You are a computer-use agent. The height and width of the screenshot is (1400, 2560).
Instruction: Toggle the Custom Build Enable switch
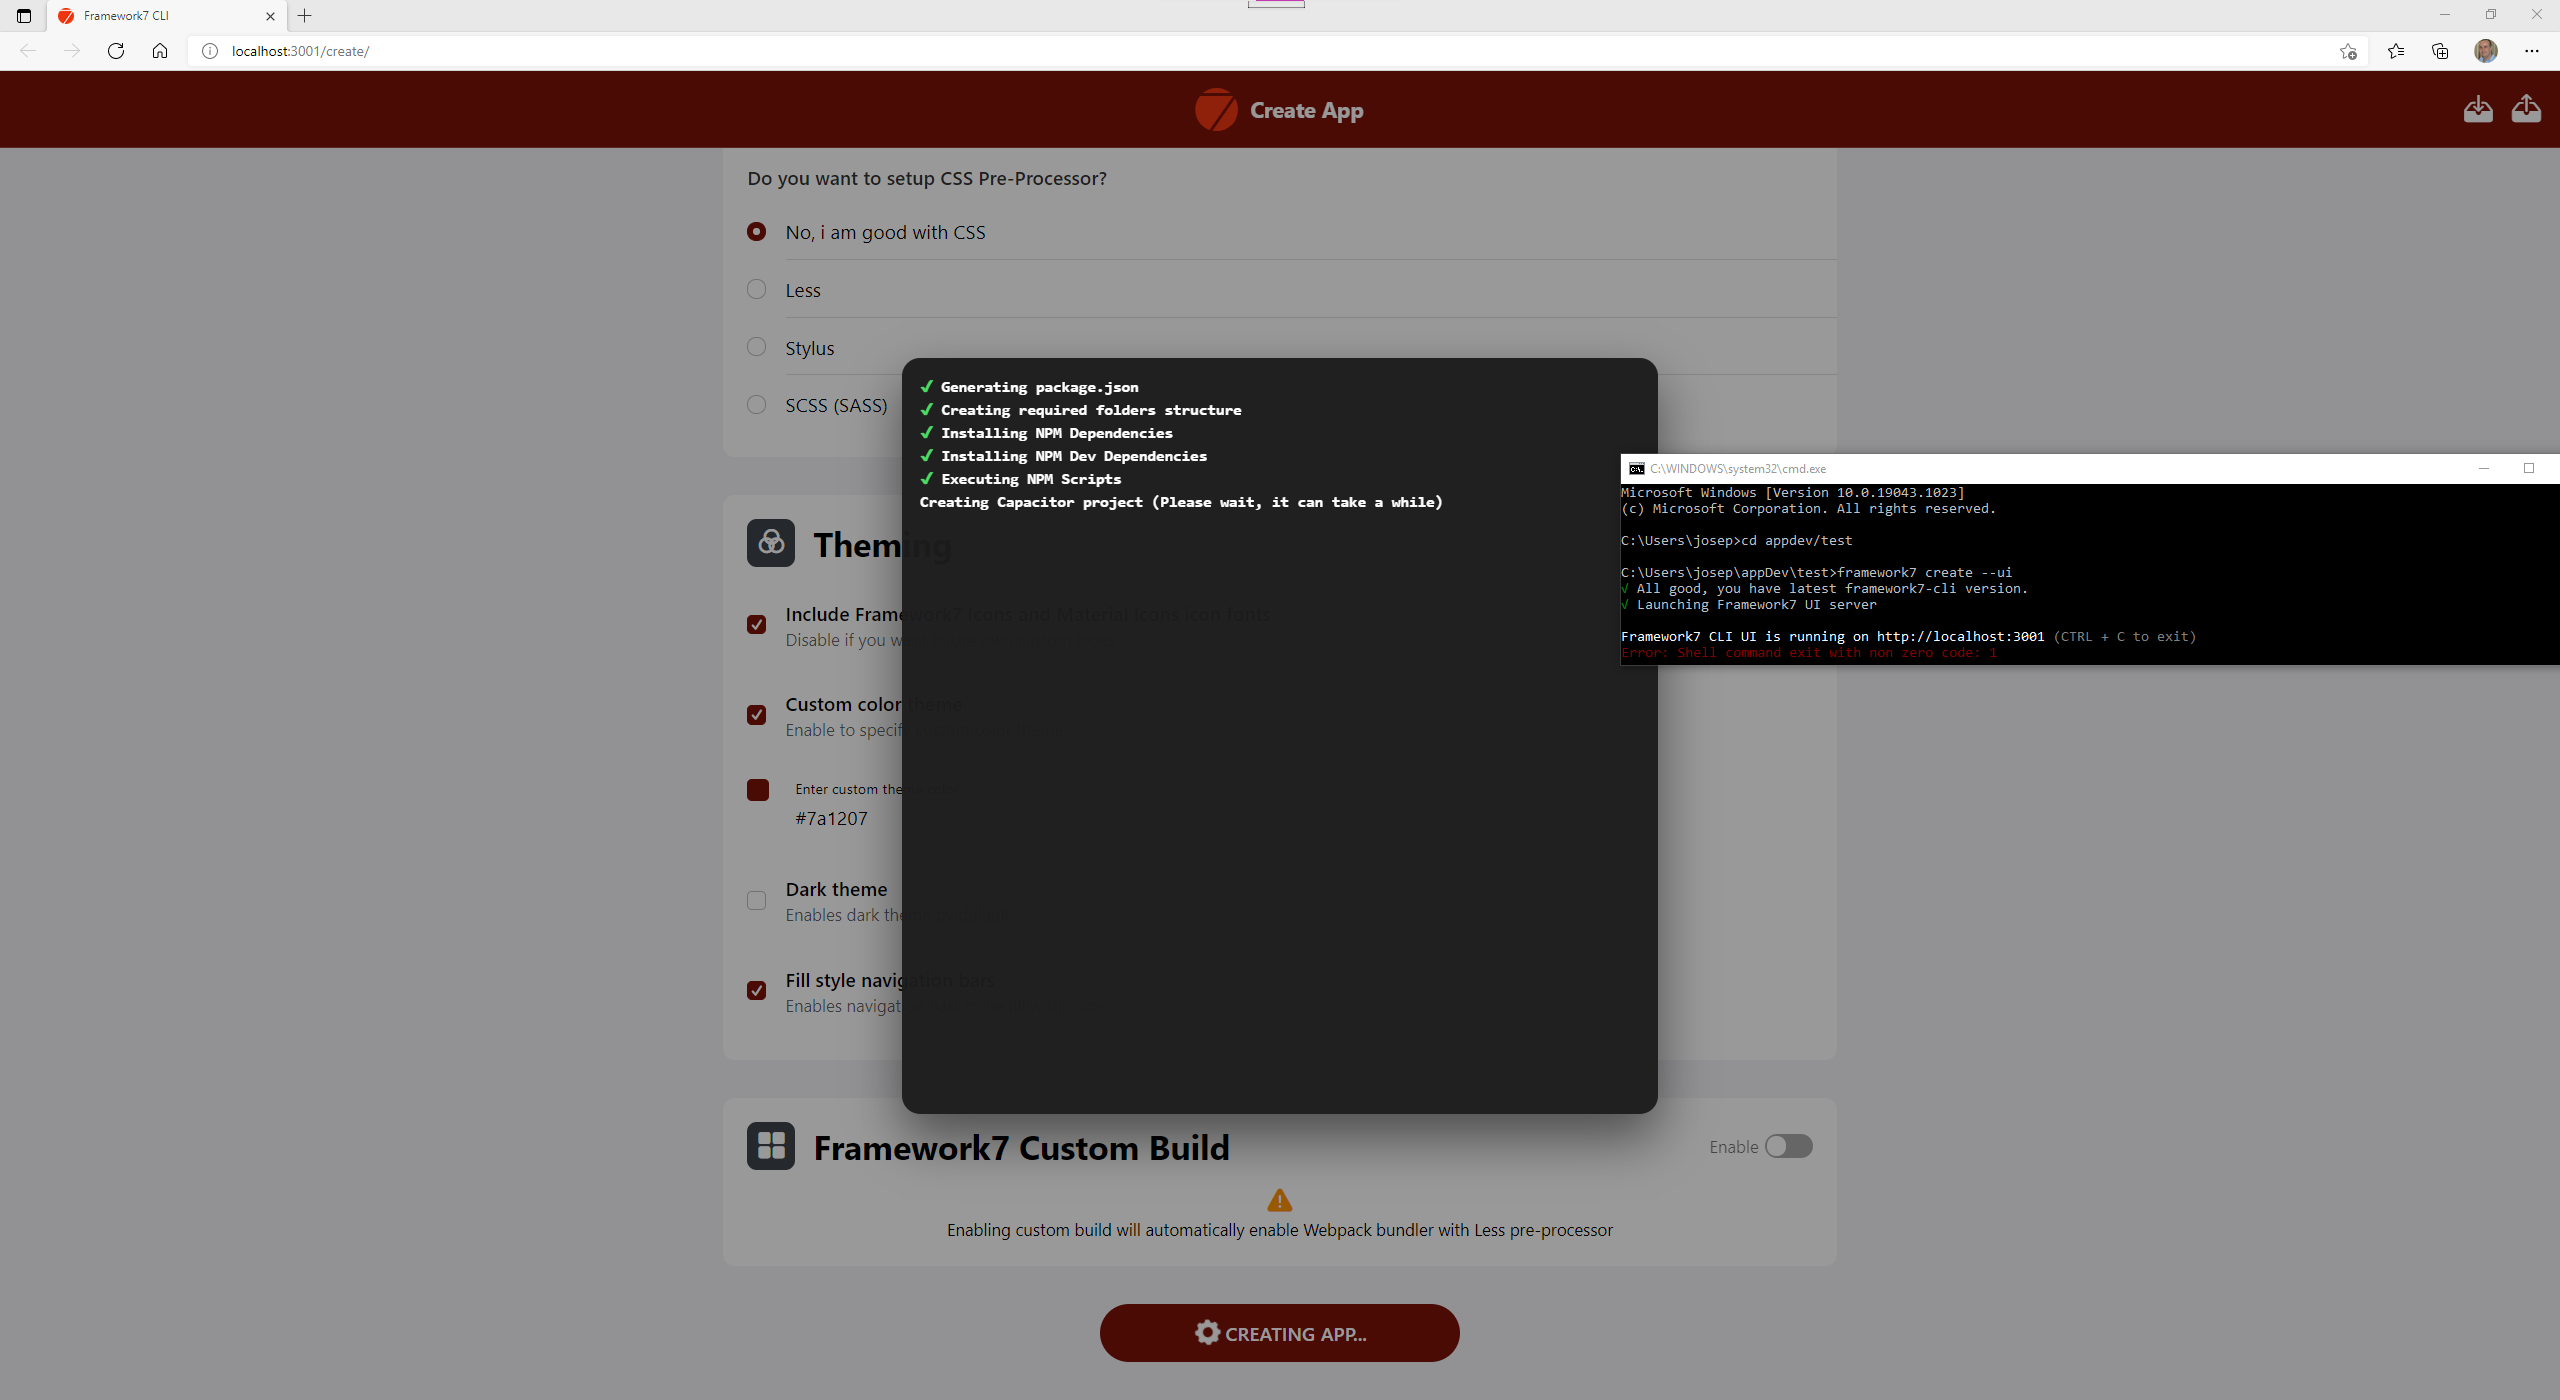click(x=1788, y=1146)
